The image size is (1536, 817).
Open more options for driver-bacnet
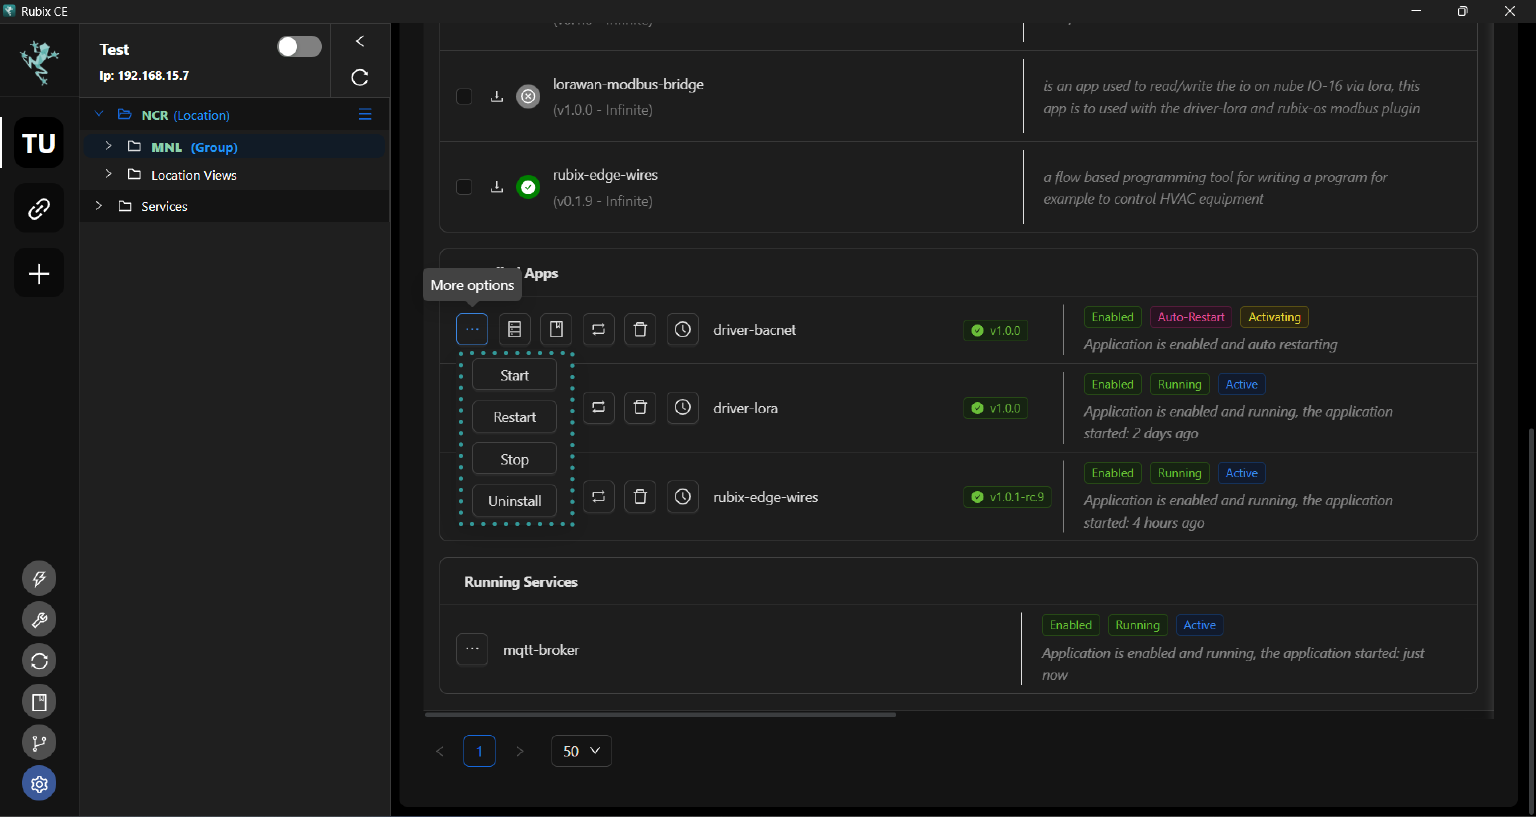tap(472, 329)
